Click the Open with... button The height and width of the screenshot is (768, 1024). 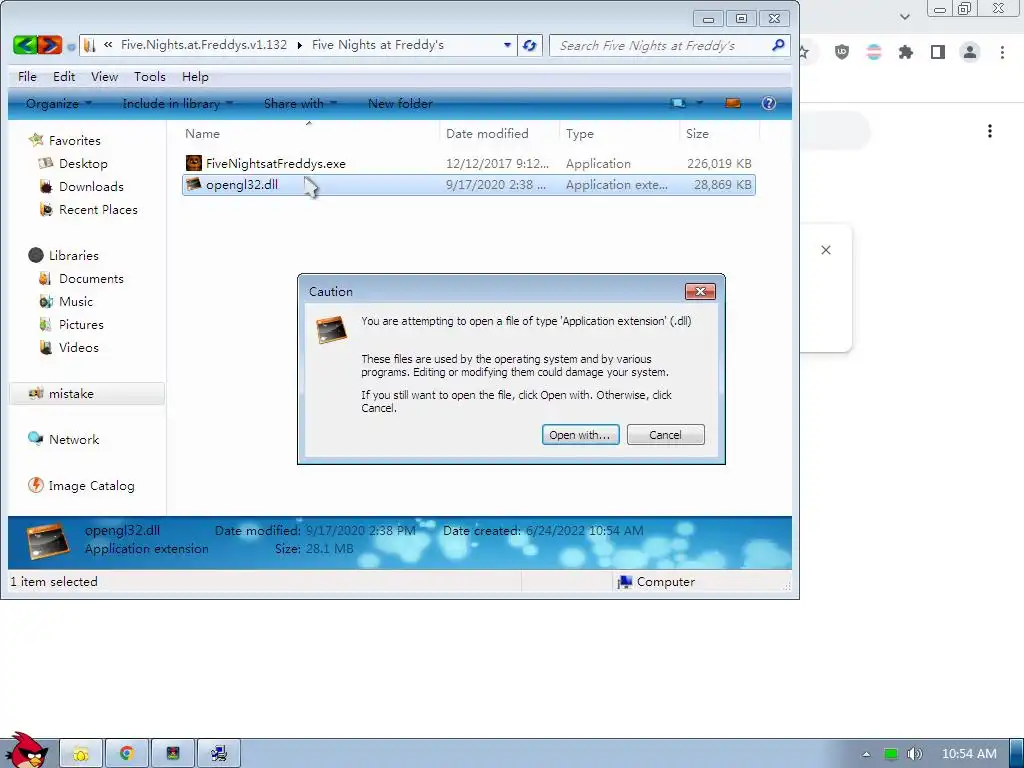click(580, 435)
